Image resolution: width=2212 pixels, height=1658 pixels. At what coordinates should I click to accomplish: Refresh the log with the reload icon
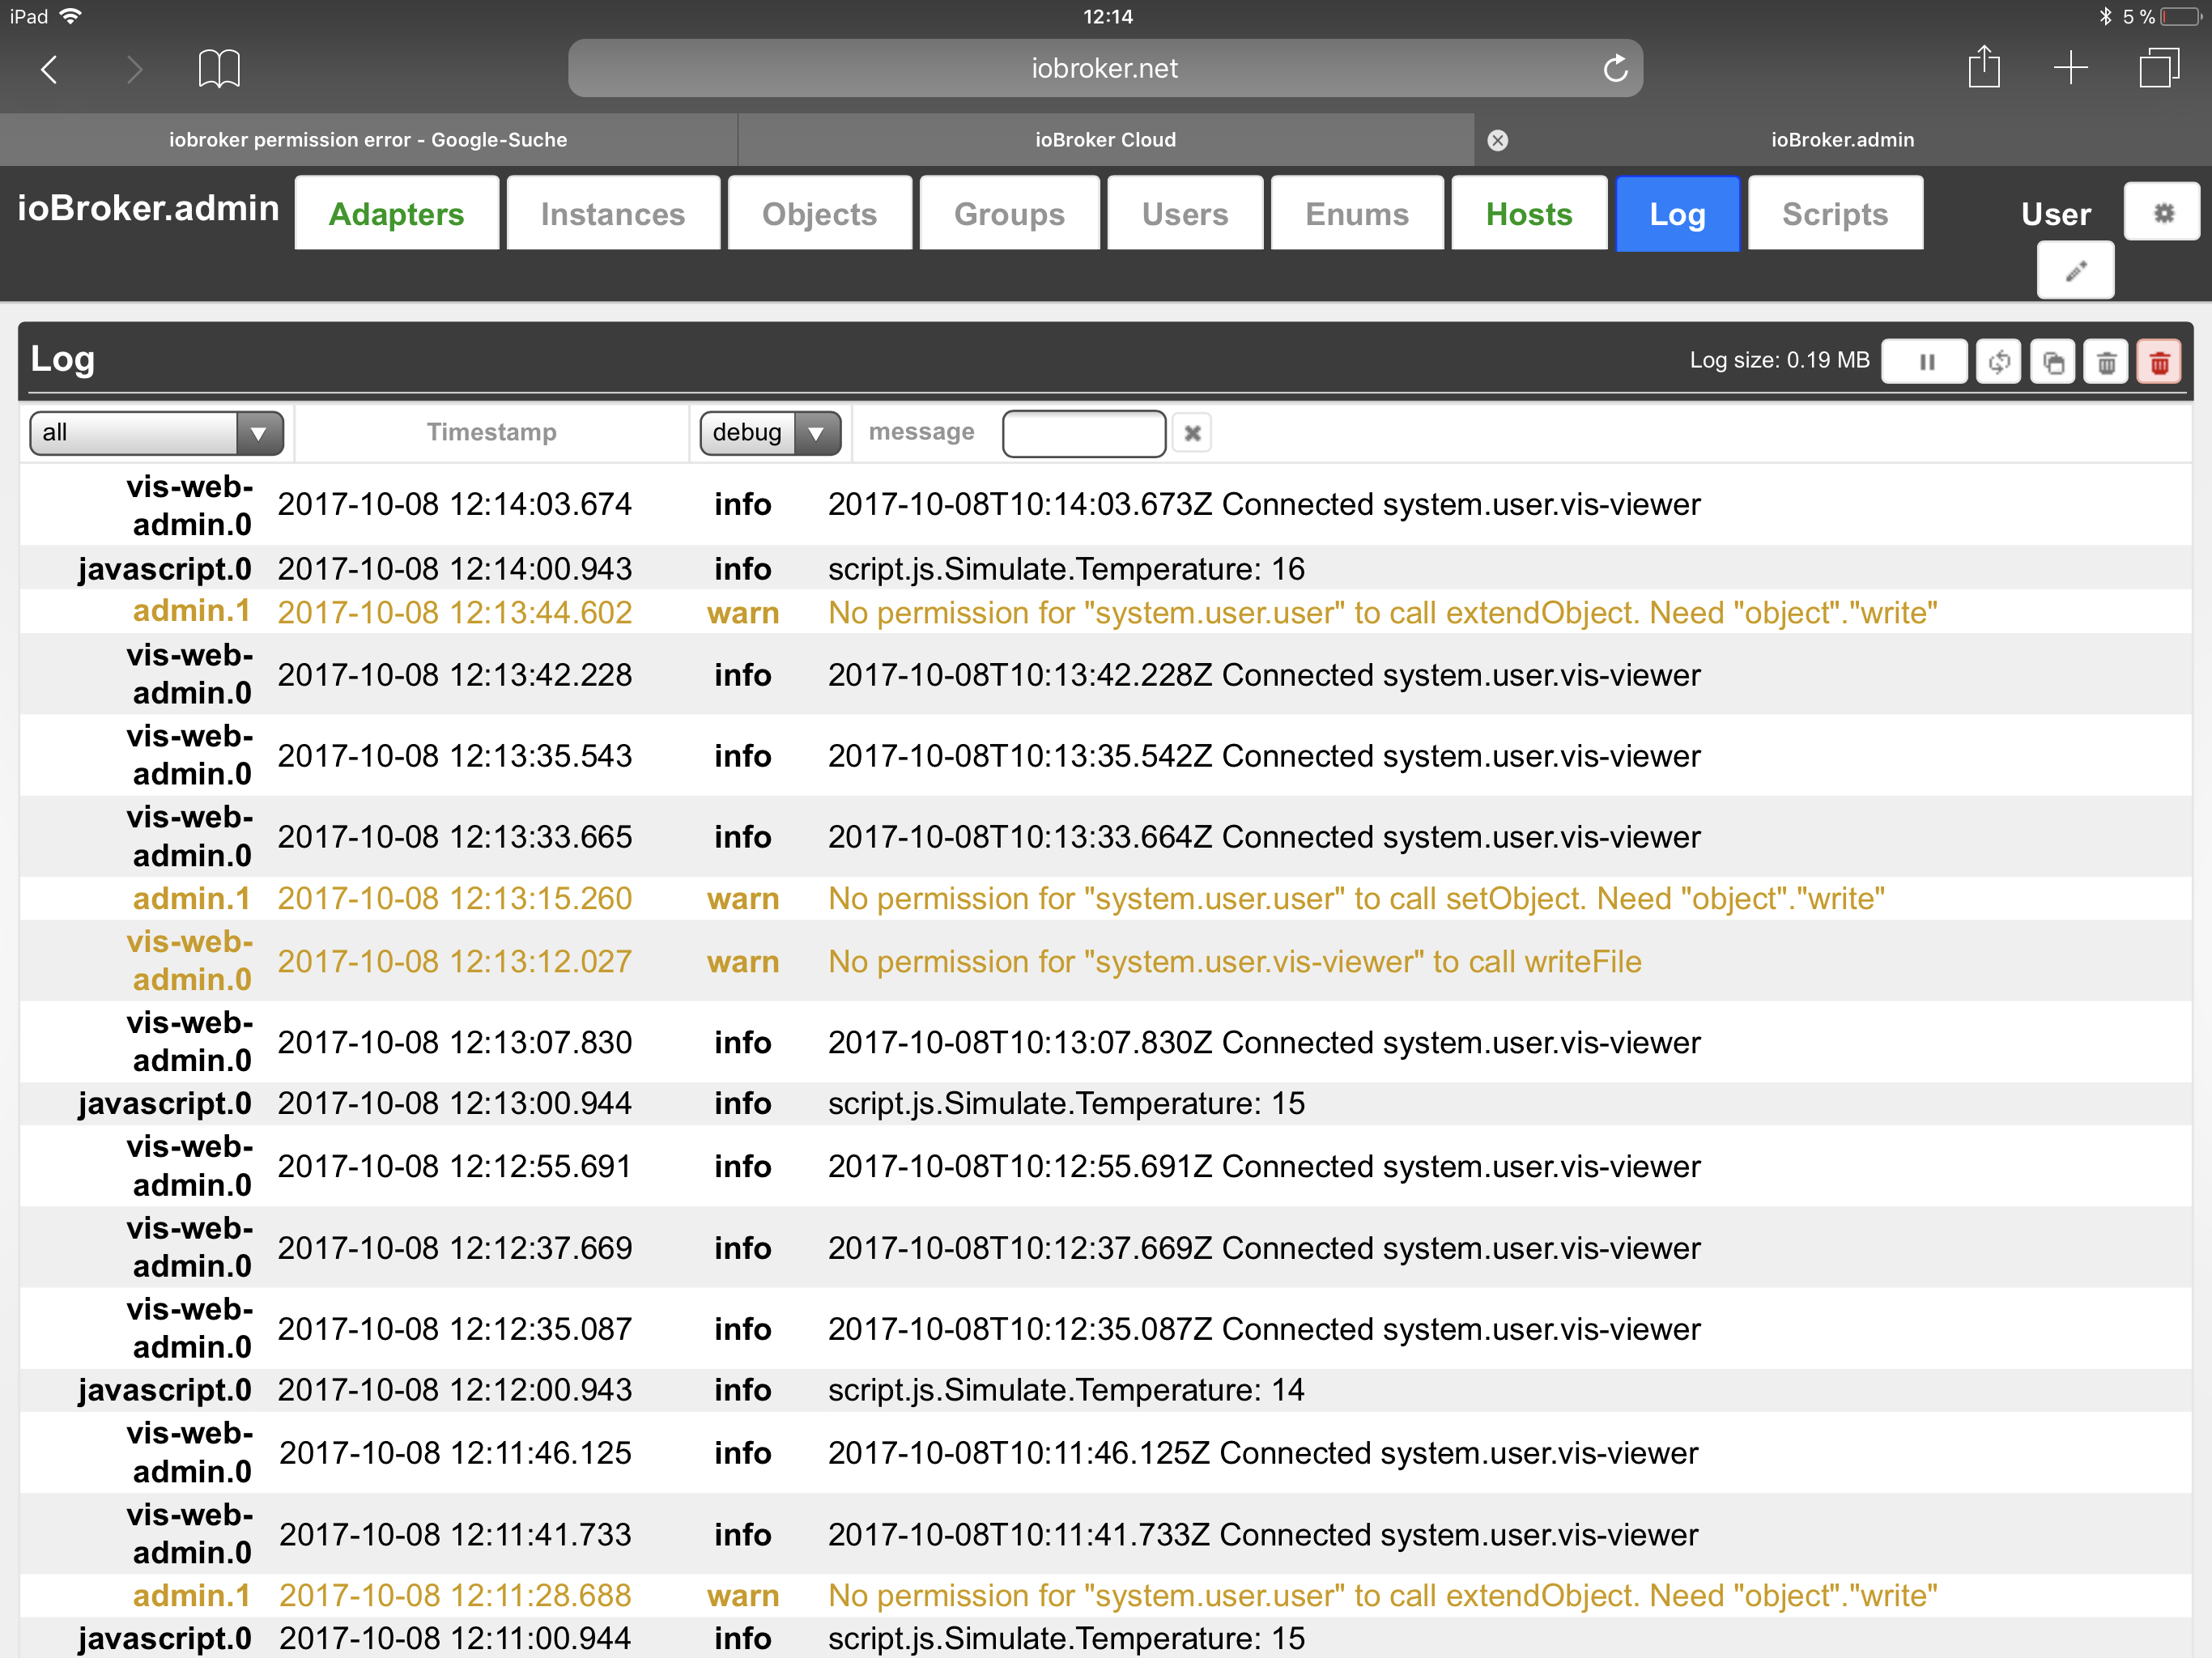click(1999, 362)
